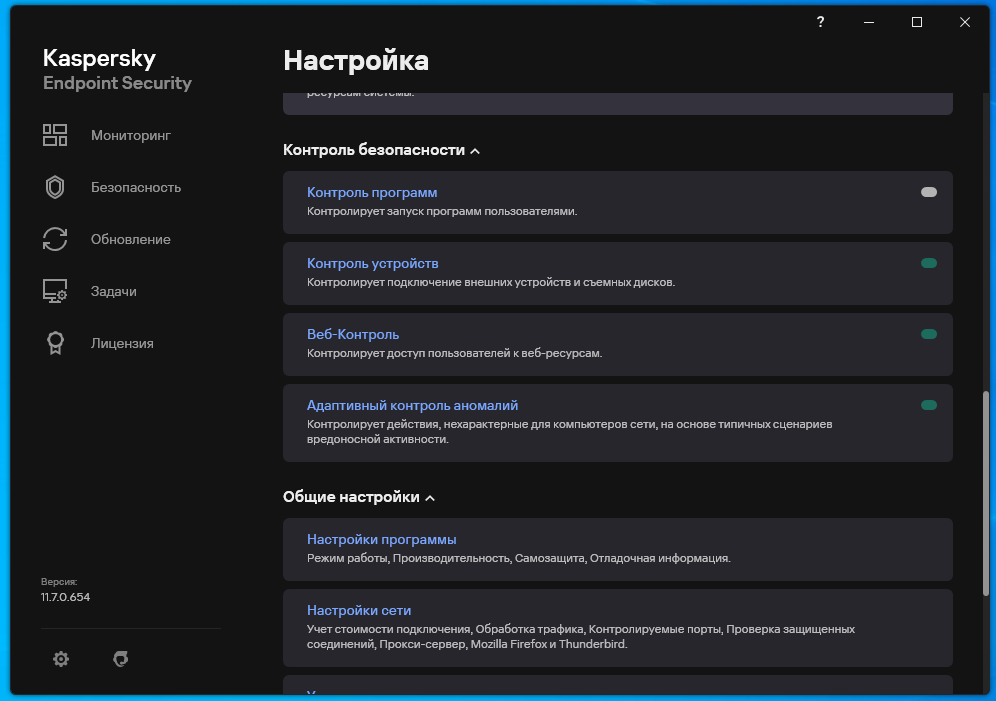
Task: Click the 'Режим работы, Производительность' description
Action: tap(519, 559)
